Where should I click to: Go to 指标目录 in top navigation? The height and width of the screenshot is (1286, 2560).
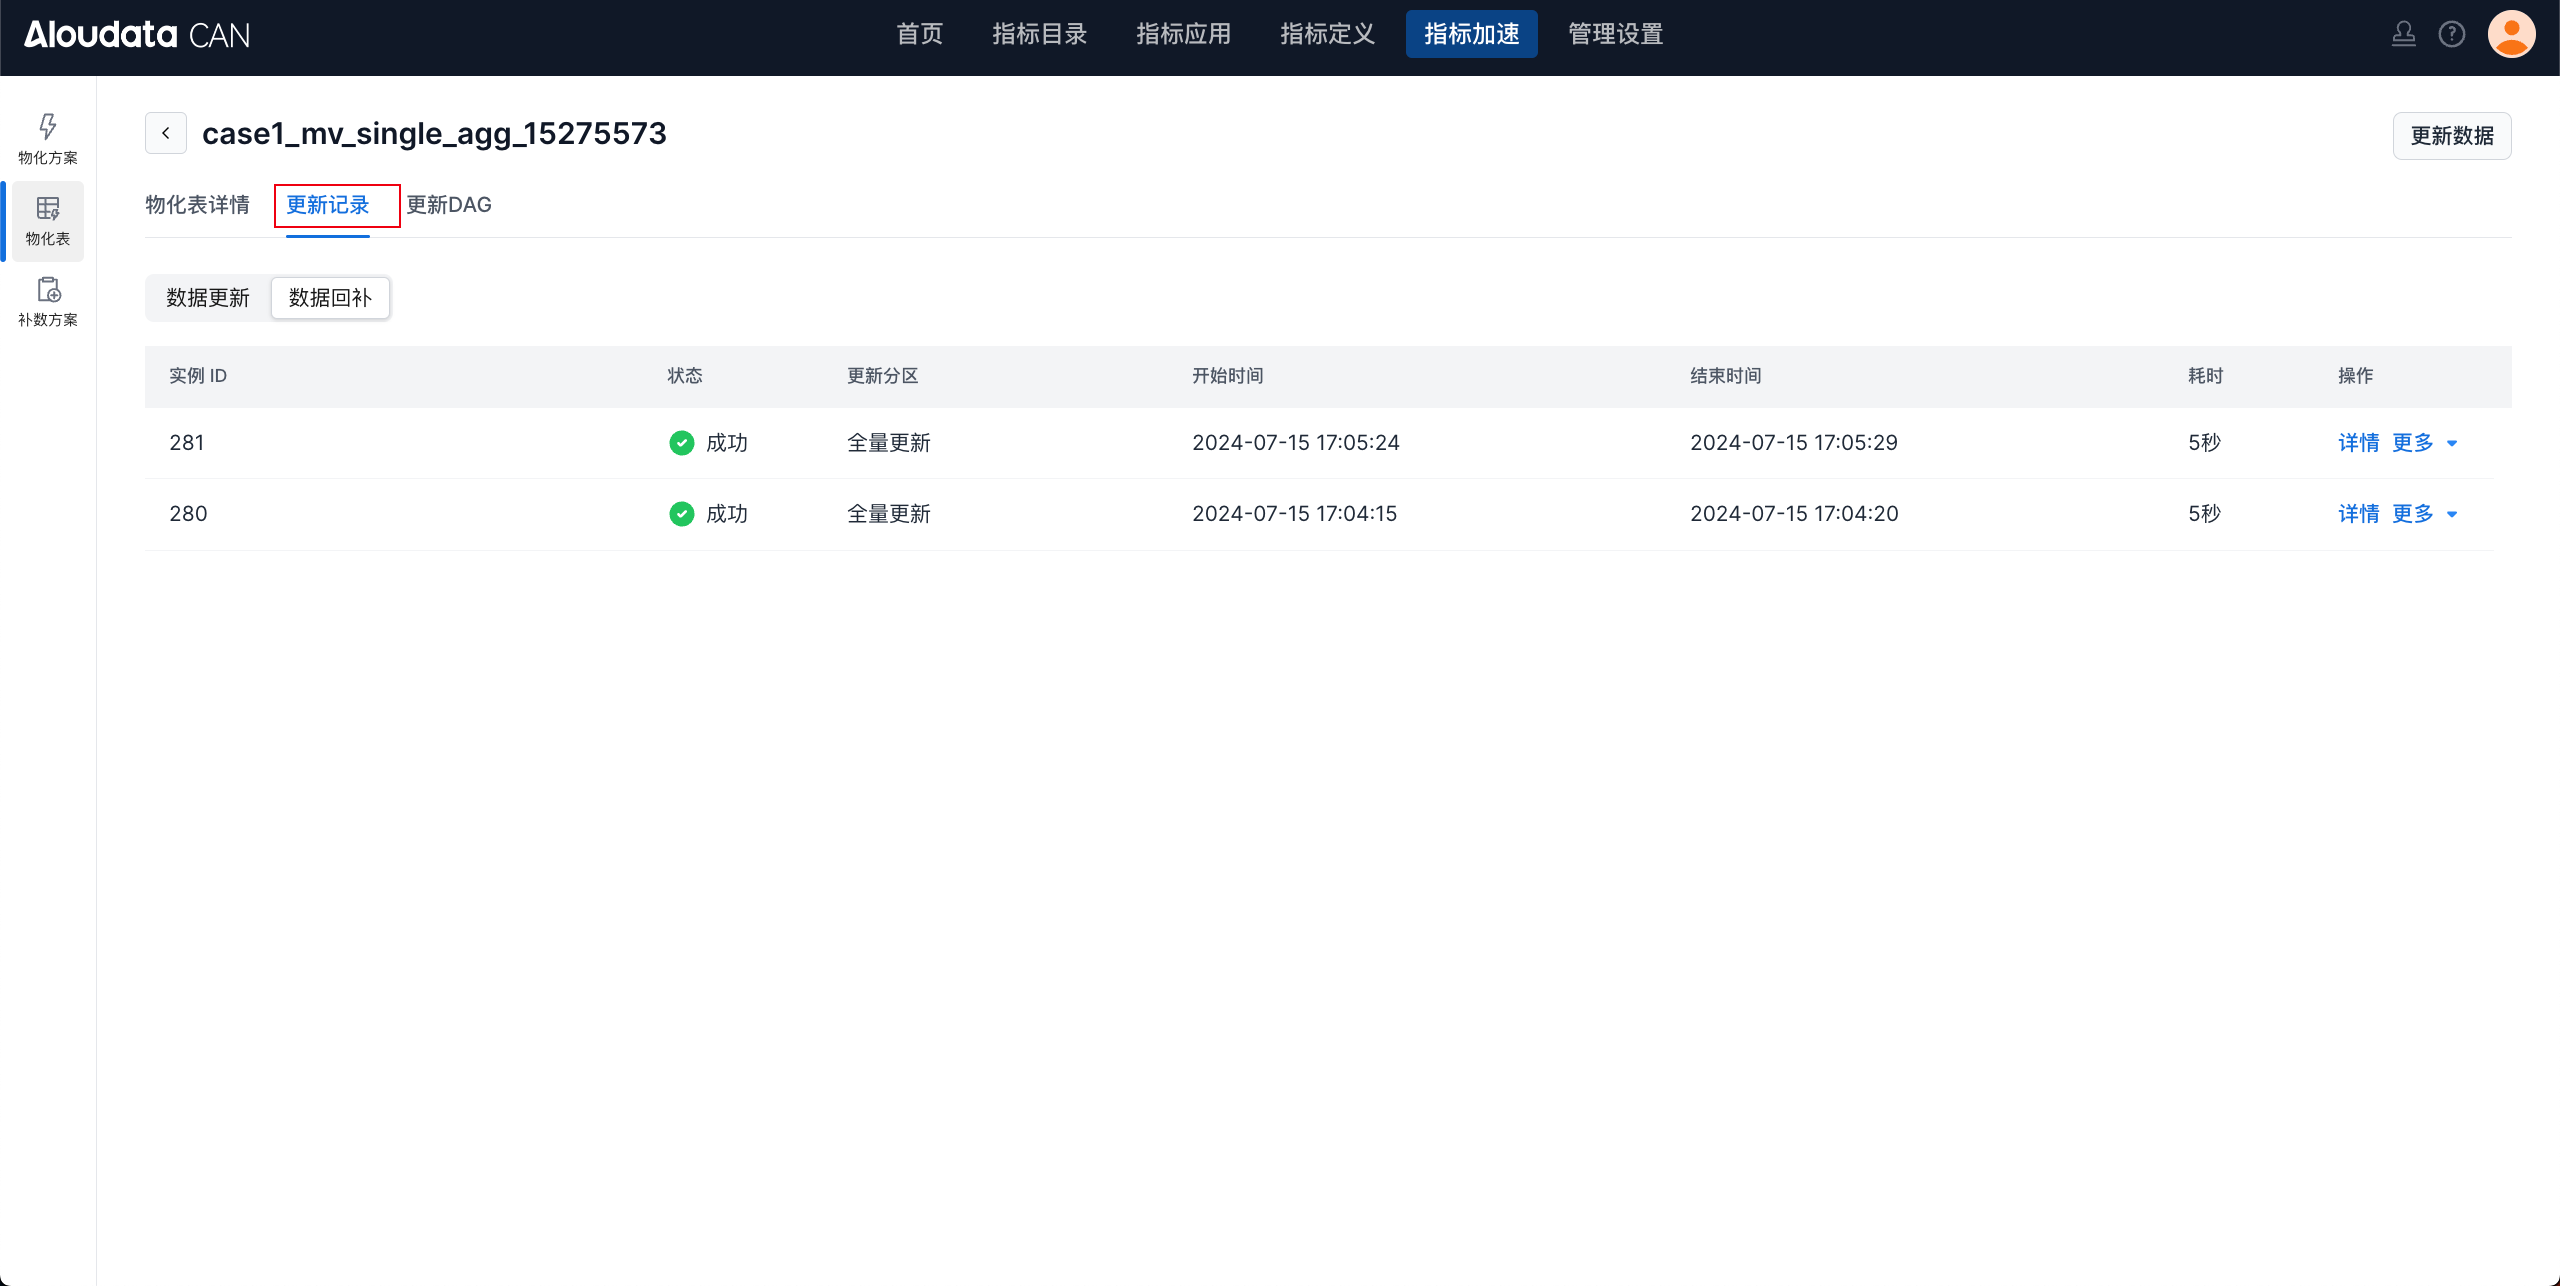(1039, 35)
